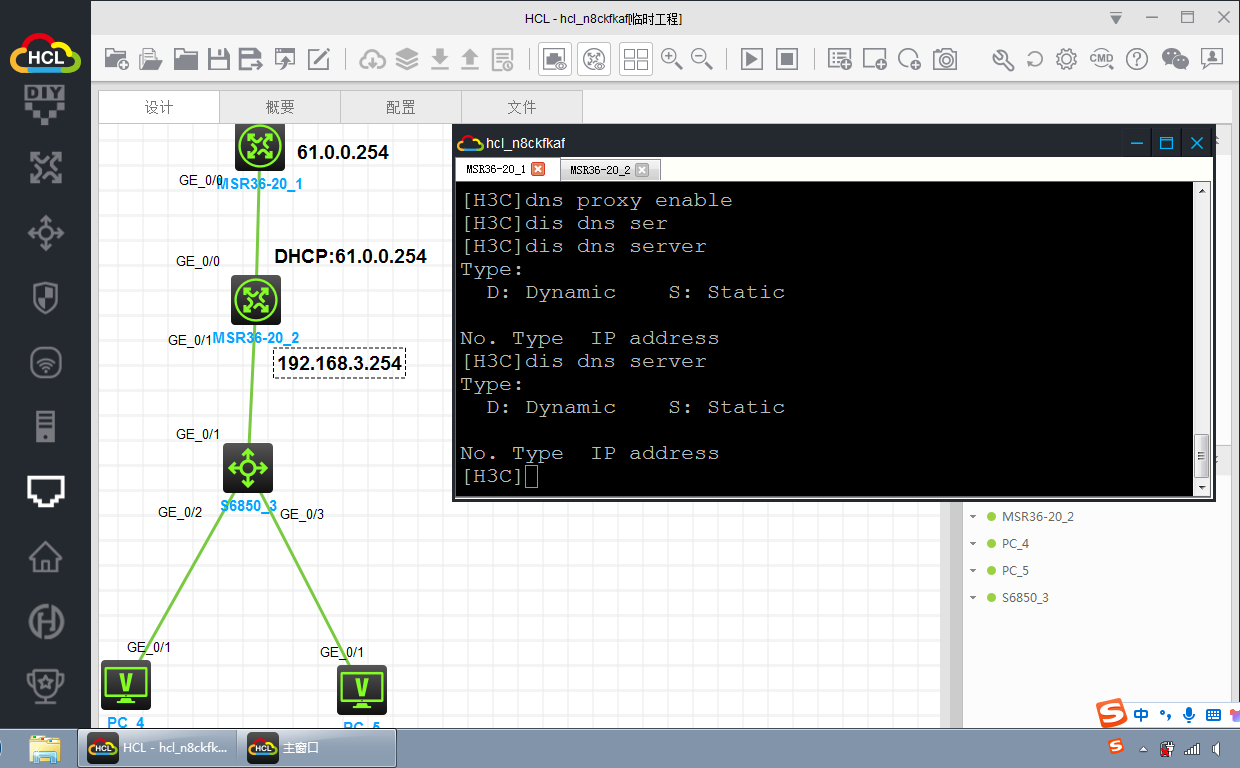The width and height of the screenshot is (1240, 768).
Task: Switch to the 配置 tab
Action: [400, 107]
